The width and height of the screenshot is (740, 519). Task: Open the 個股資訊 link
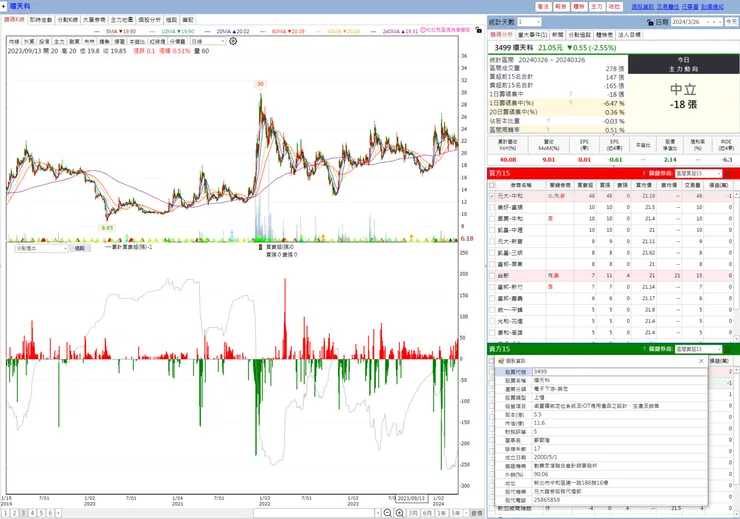click(x=643, y=7)
